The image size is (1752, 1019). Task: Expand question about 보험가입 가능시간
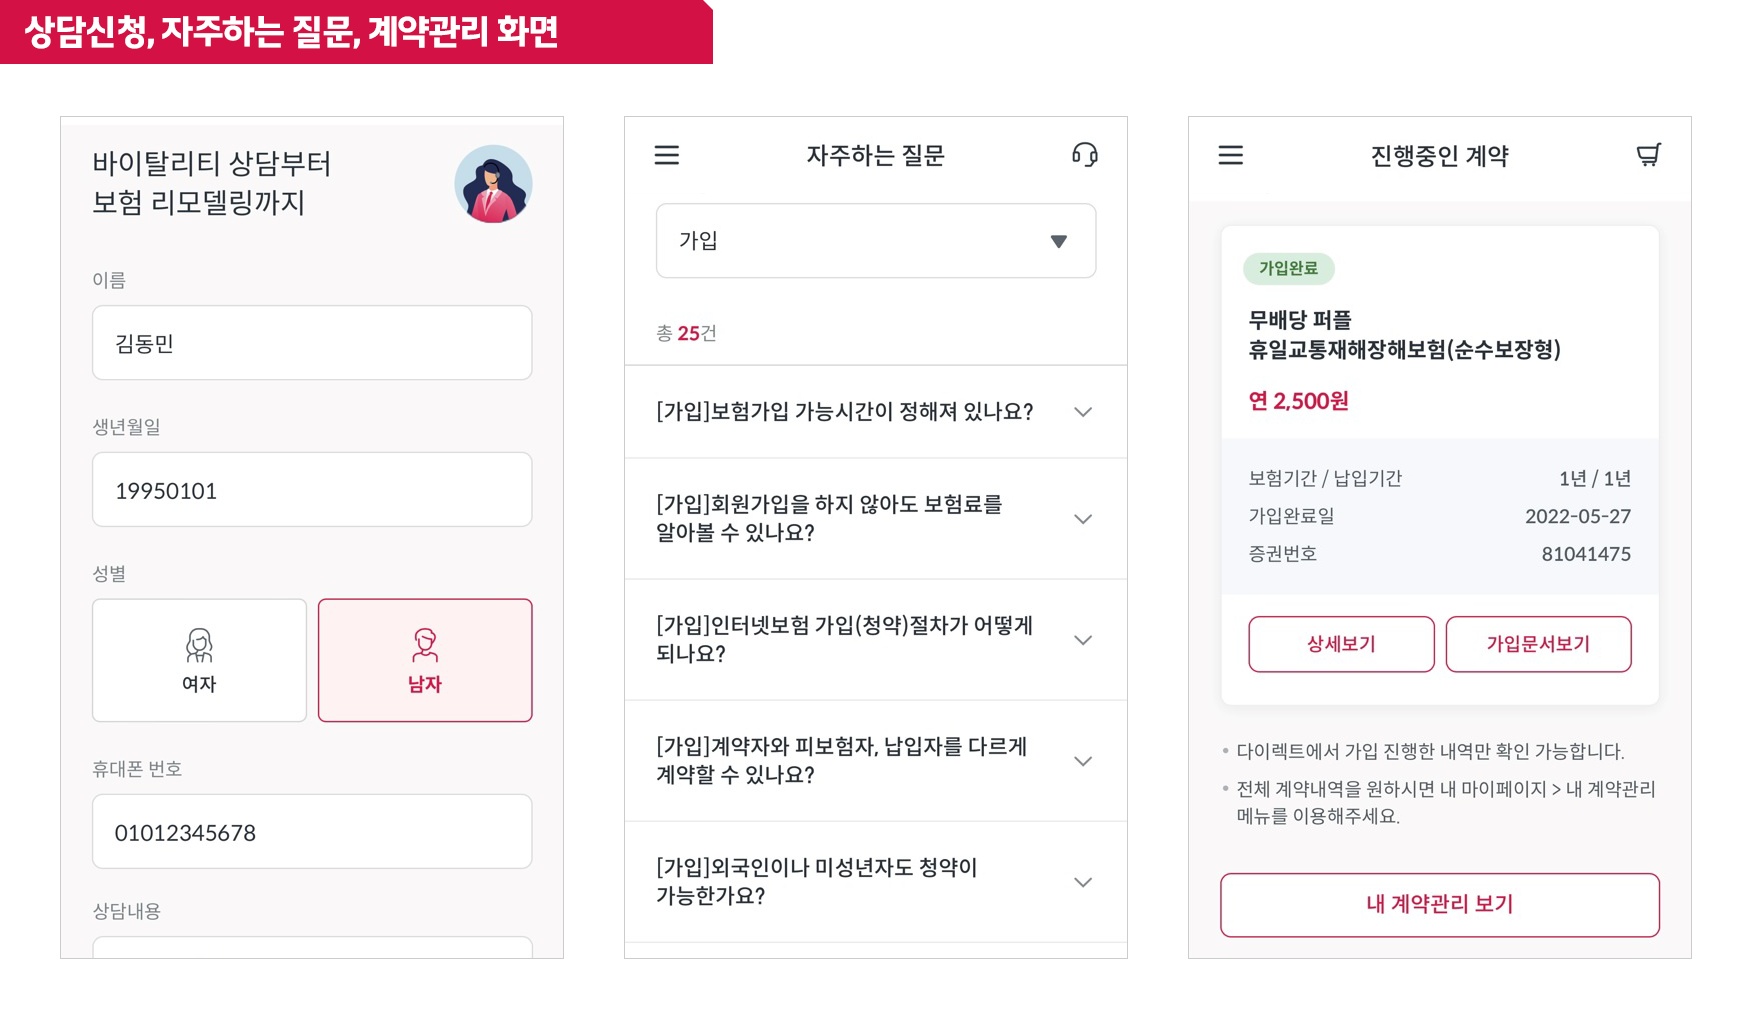click(x=876, y=412)
